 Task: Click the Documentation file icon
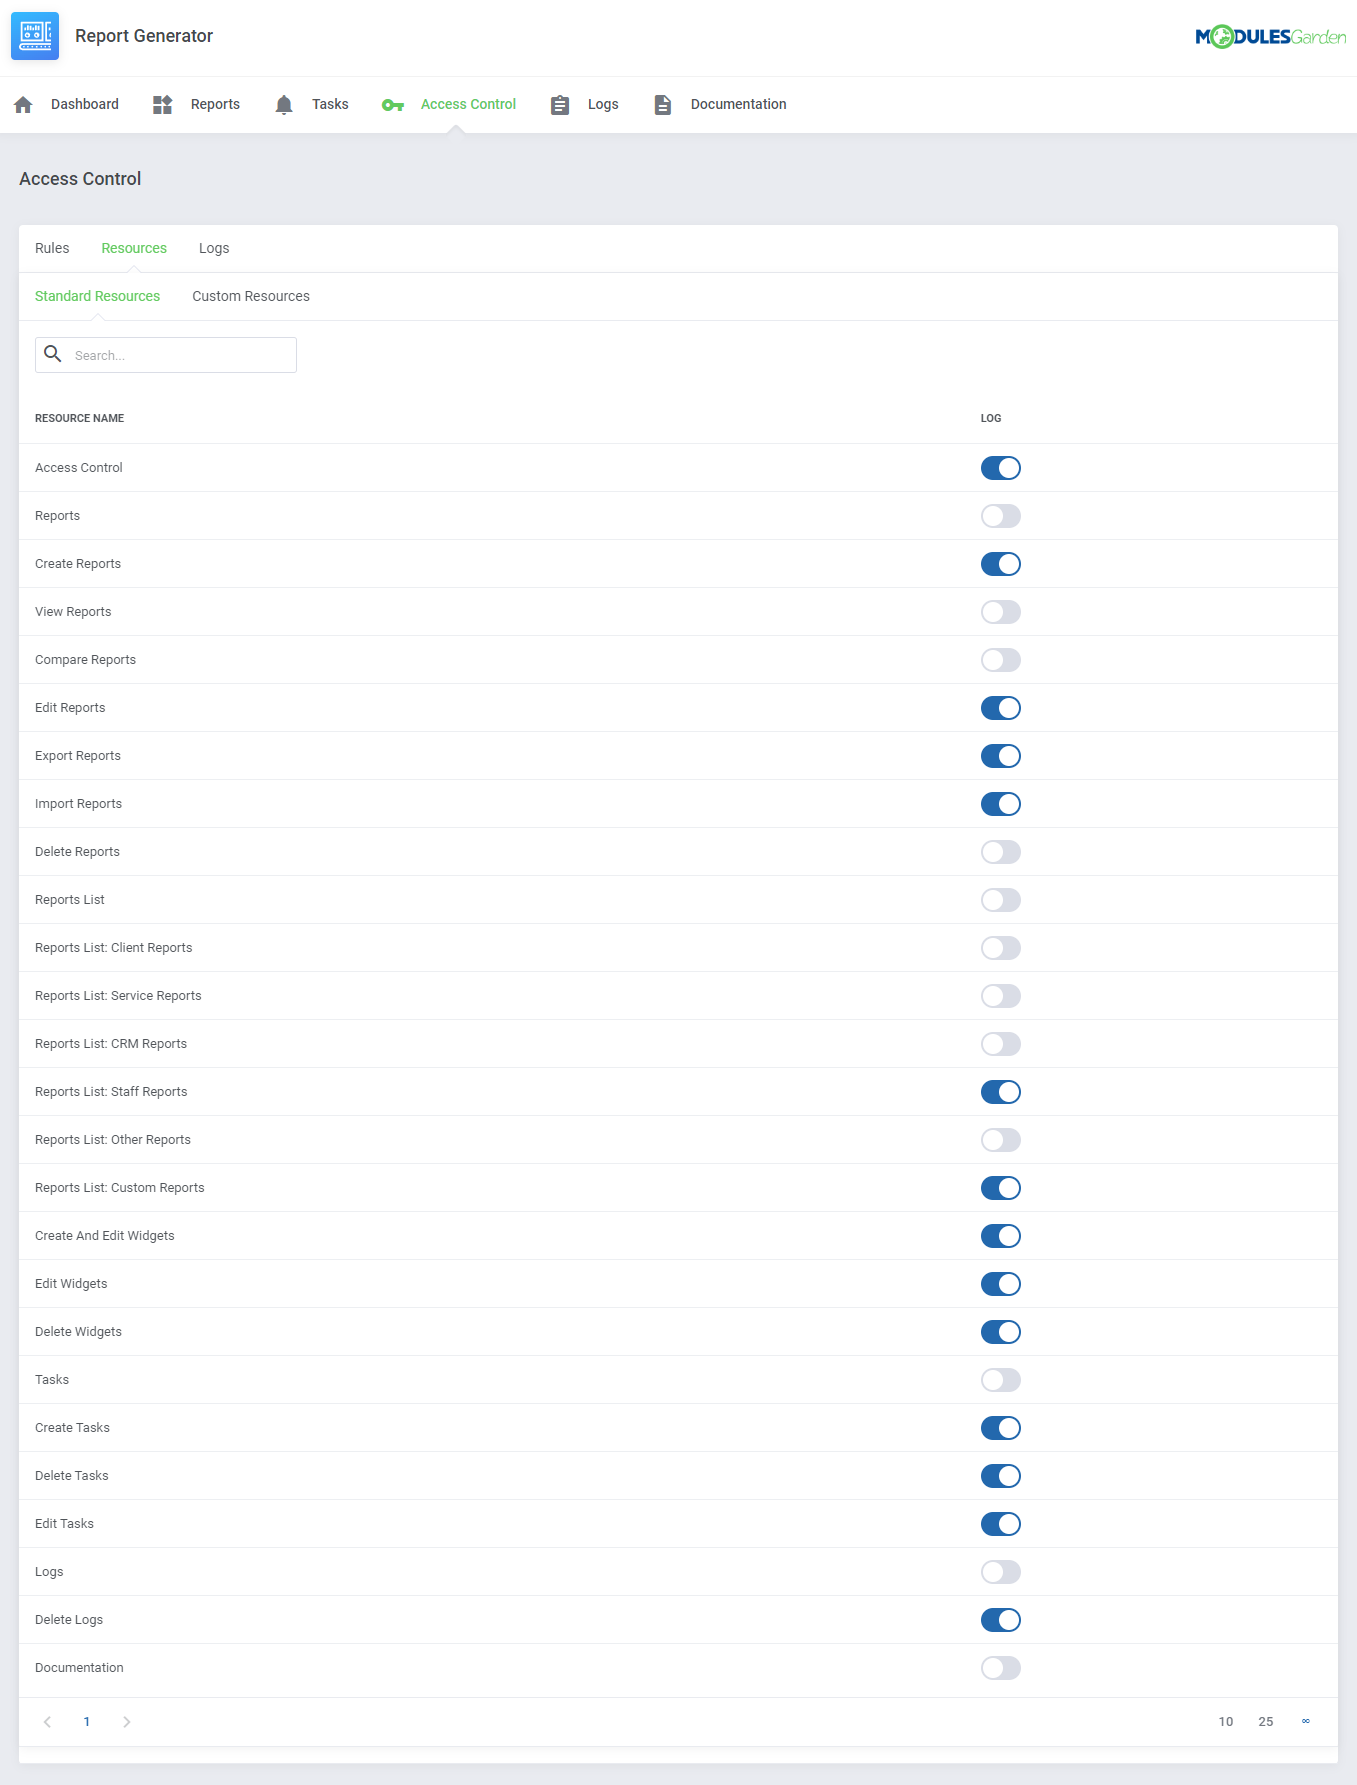[662, 105]
